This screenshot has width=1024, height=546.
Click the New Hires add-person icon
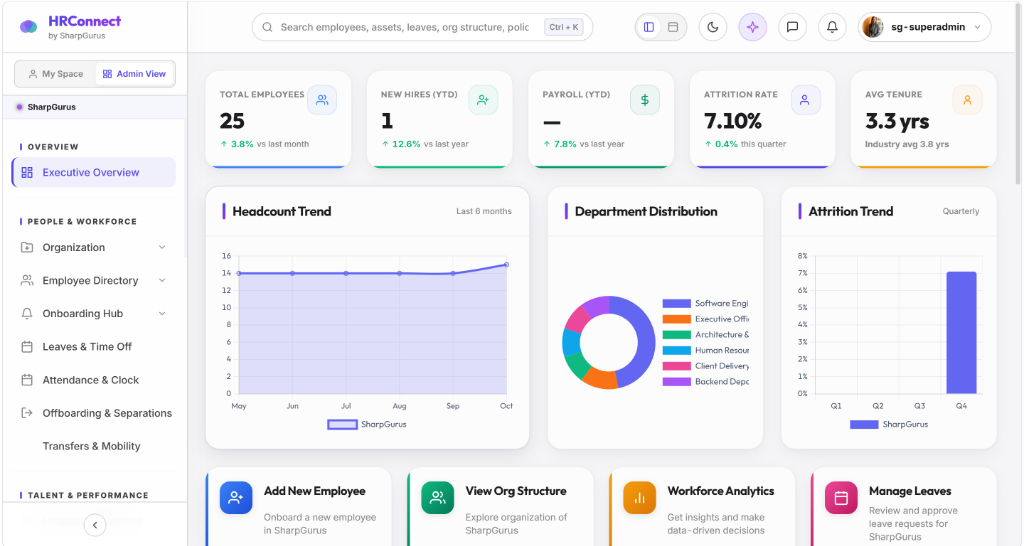point(483,100)
